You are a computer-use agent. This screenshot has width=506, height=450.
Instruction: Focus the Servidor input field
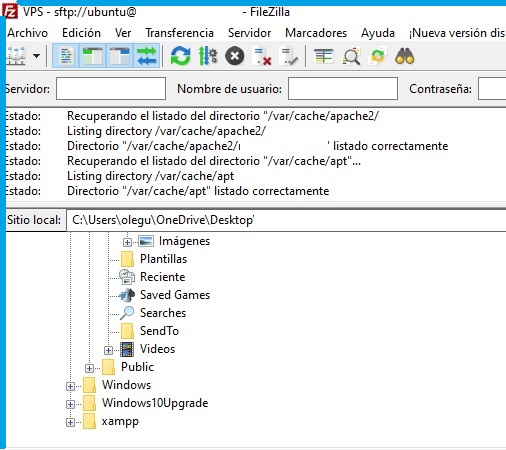click(x=111, y=89)
